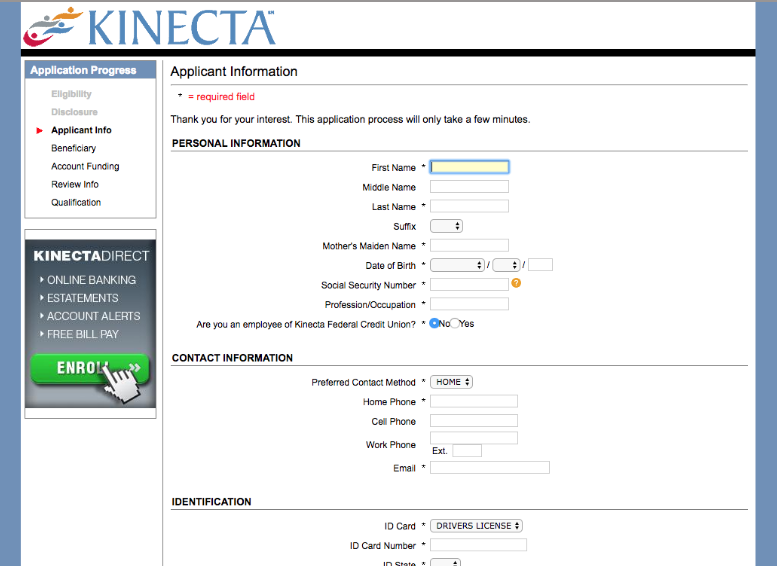Click the Work Phone field
Screen dimensions: 777x566
click(474, 438)
